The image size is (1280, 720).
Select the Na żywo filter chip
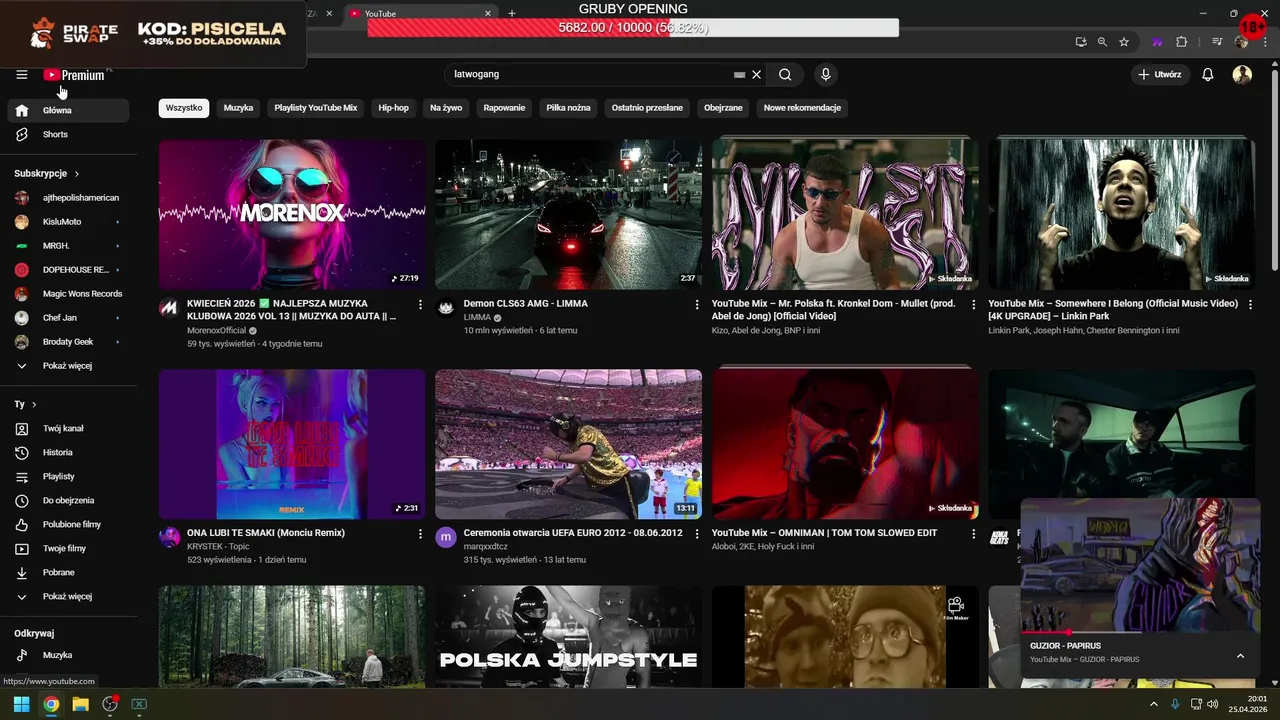click(446, 108)
